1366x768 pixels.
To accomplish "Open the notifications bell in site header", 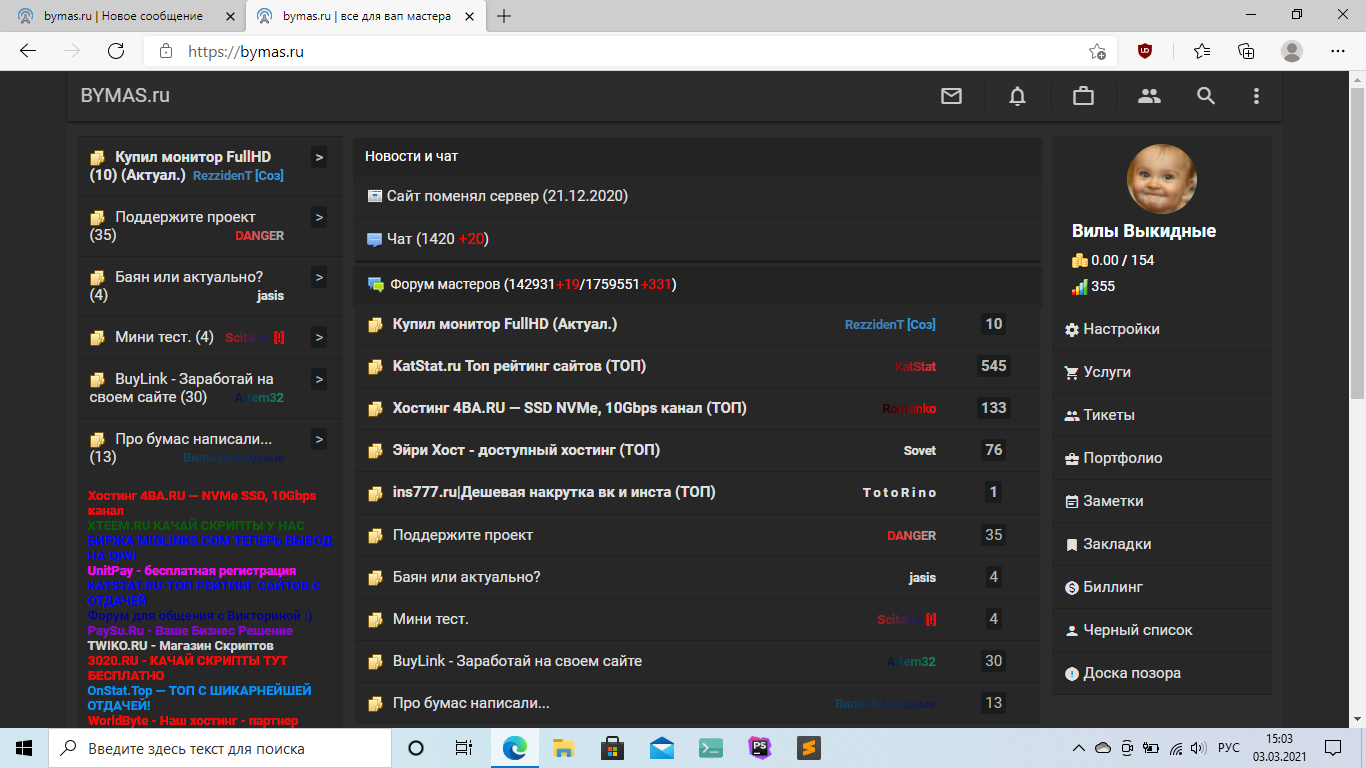I will (x=1017, y=96).
